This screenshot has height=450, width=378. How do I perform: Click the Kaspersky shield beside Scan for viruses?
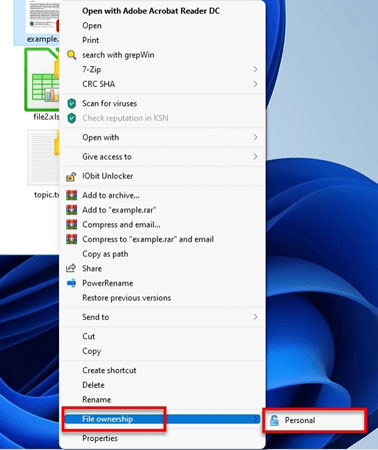pos(72,104)
